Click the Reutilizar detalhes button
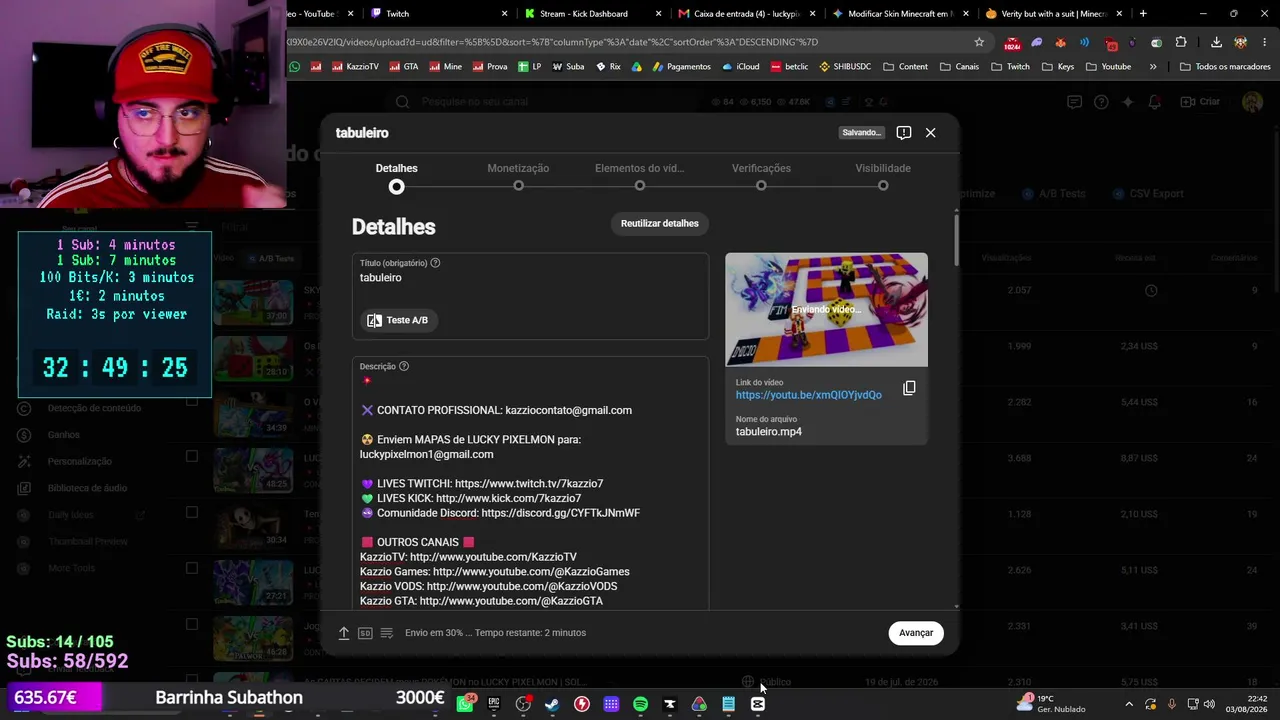Image resolution: width=1280 pixels, height=720 pixels. [660, 223]
